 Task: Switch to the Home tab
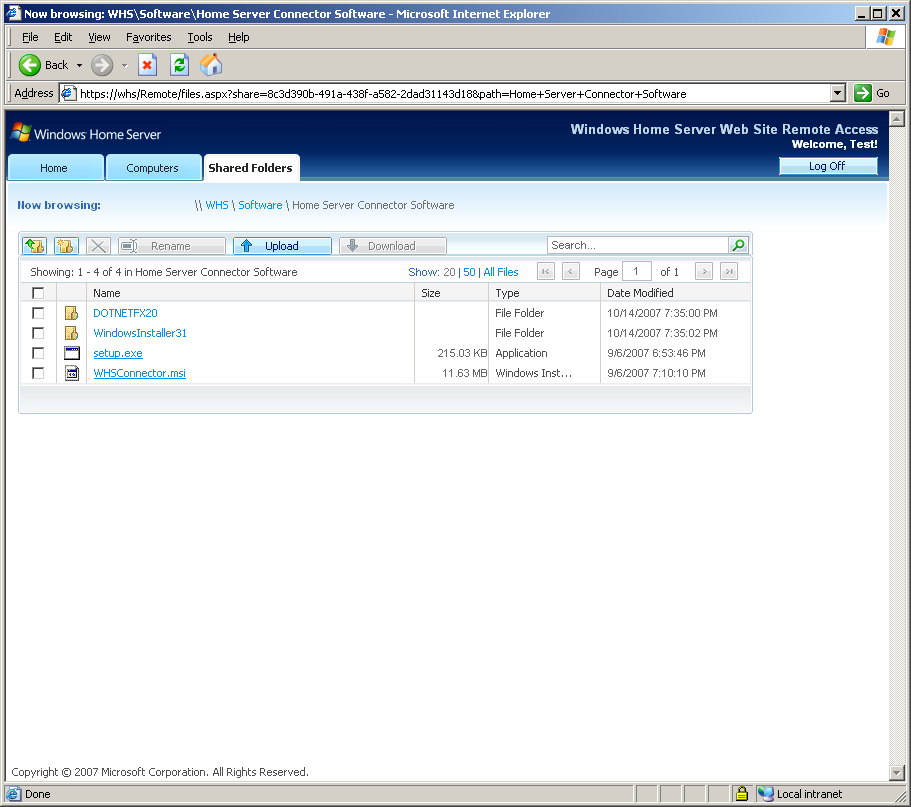coord(56,168)
